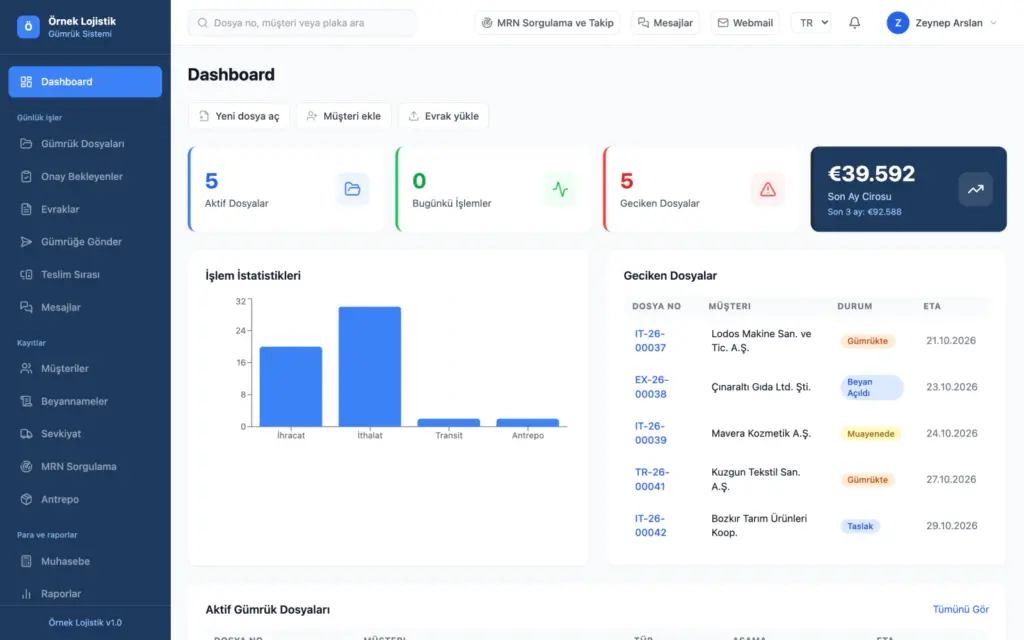The width and height of the screenshot is (1024, 640).
Task: Click the Sevkiyat truck icon in sidebar
Action: click(26, 434)
